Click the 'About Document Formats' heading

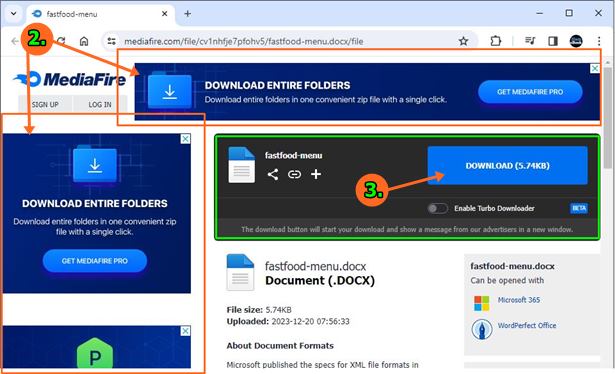[x=280, y=346]
